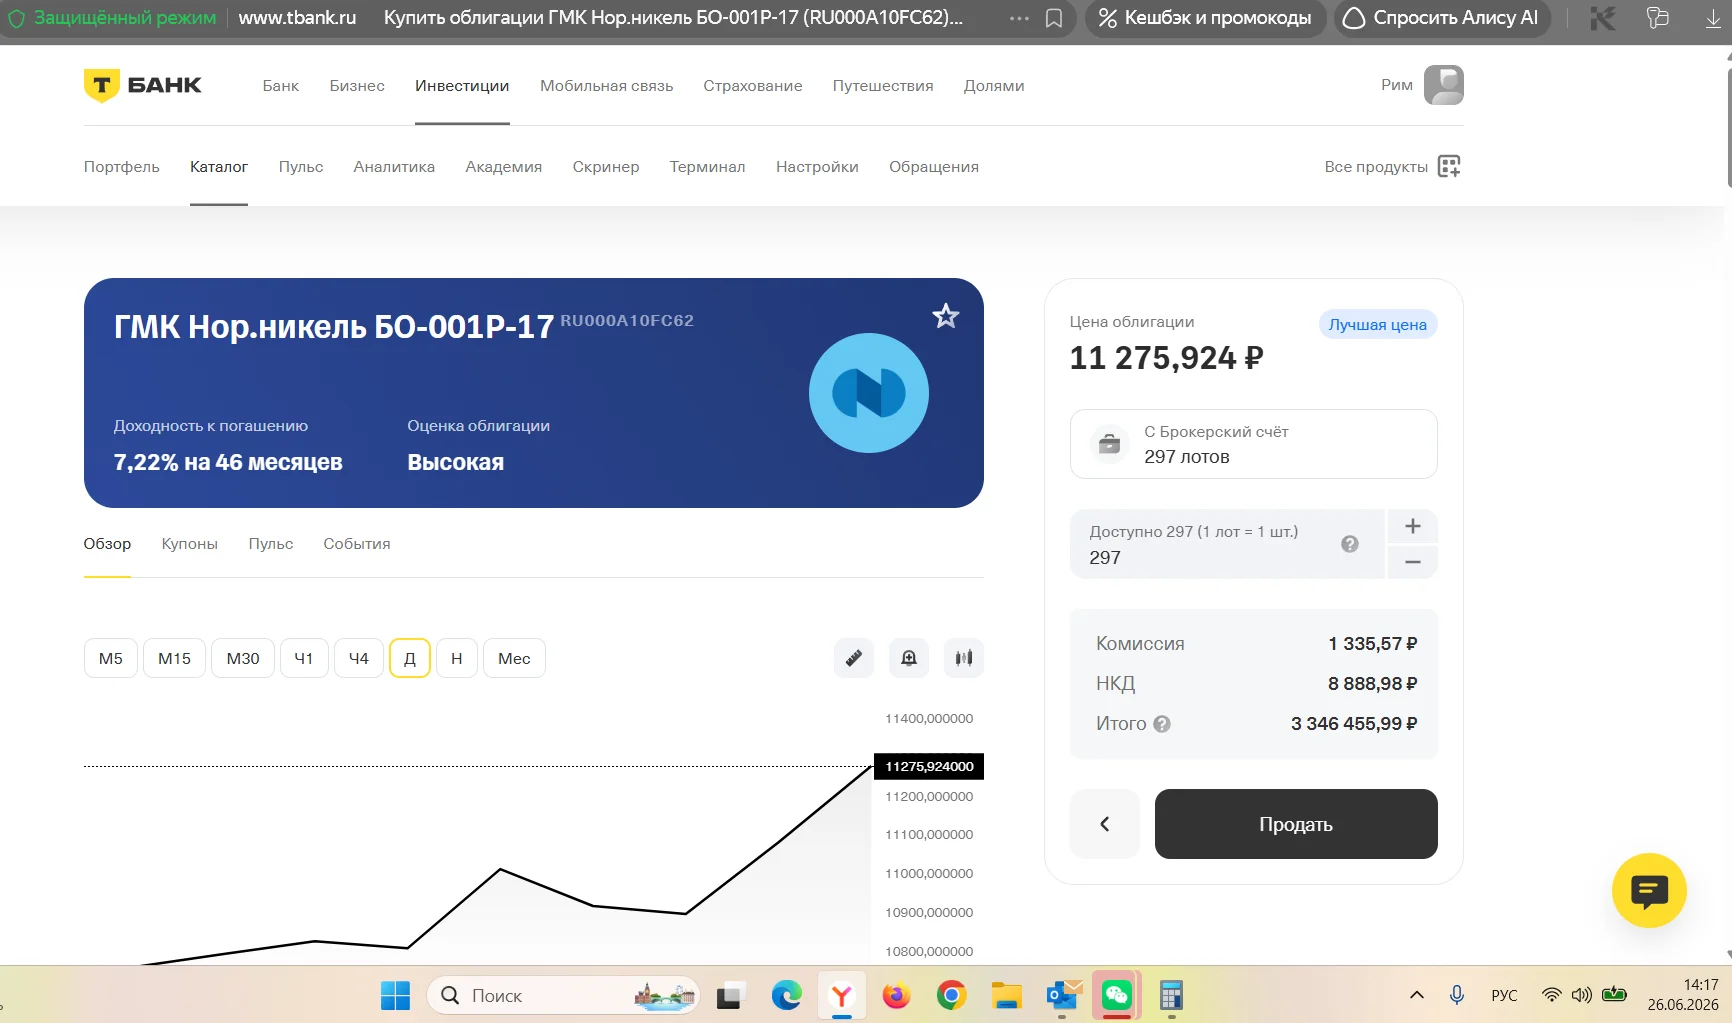This screenshot has width=1732, height=1023.
Task: Open Академия in the investments menu
Action: click(x=504, y=167)
